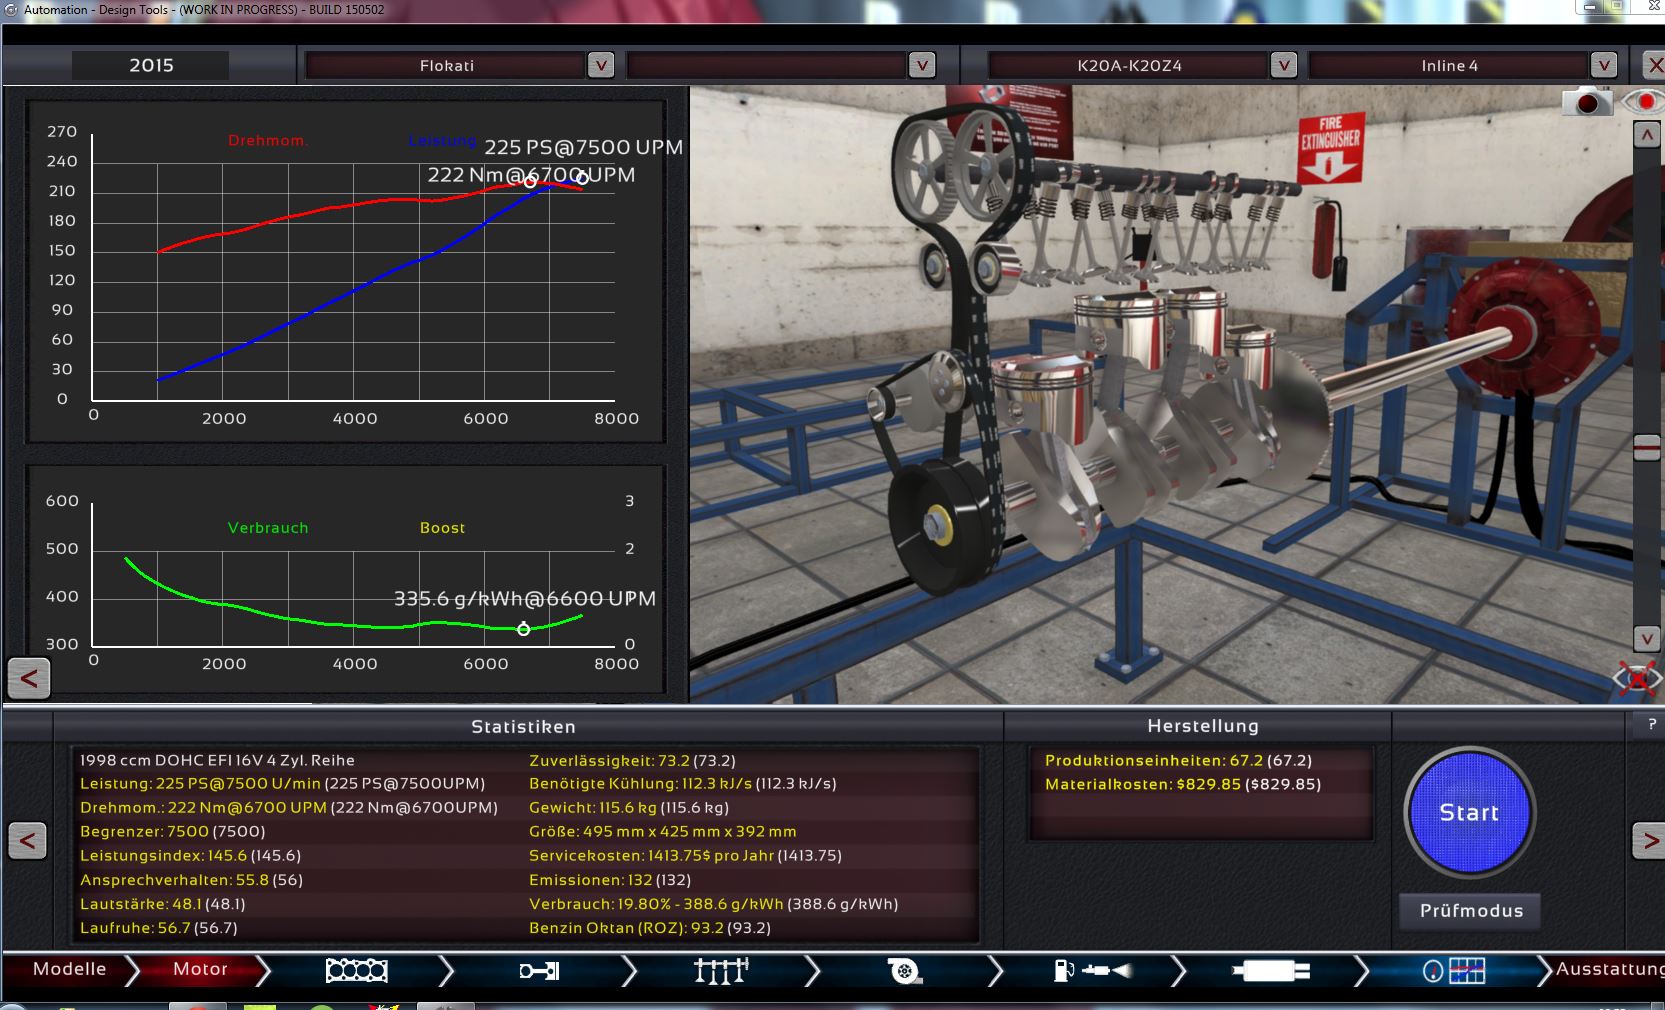Open the gauge and graph test step icon

click(1454, 970)
